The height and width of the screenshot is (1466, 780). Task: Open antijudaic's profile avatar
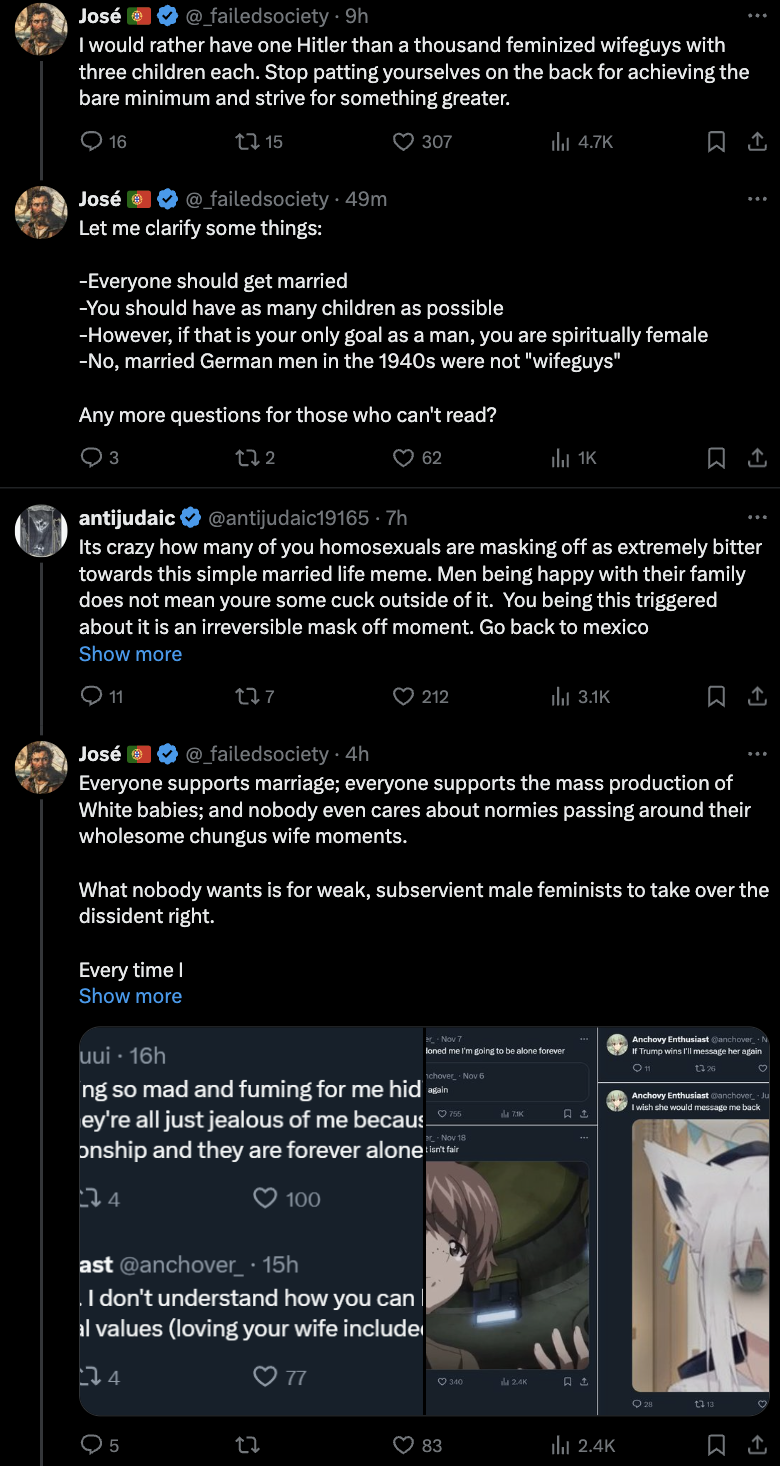(41, 530)
